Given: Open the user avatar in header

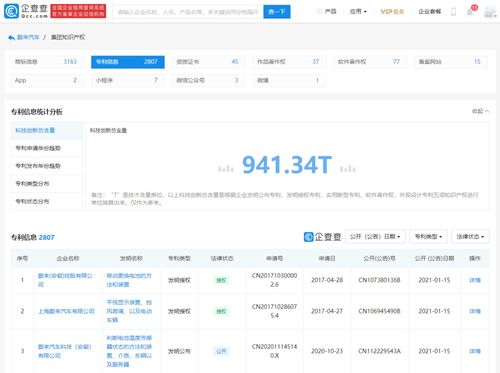Looking at the screenshot, I should tap(490, 12).
